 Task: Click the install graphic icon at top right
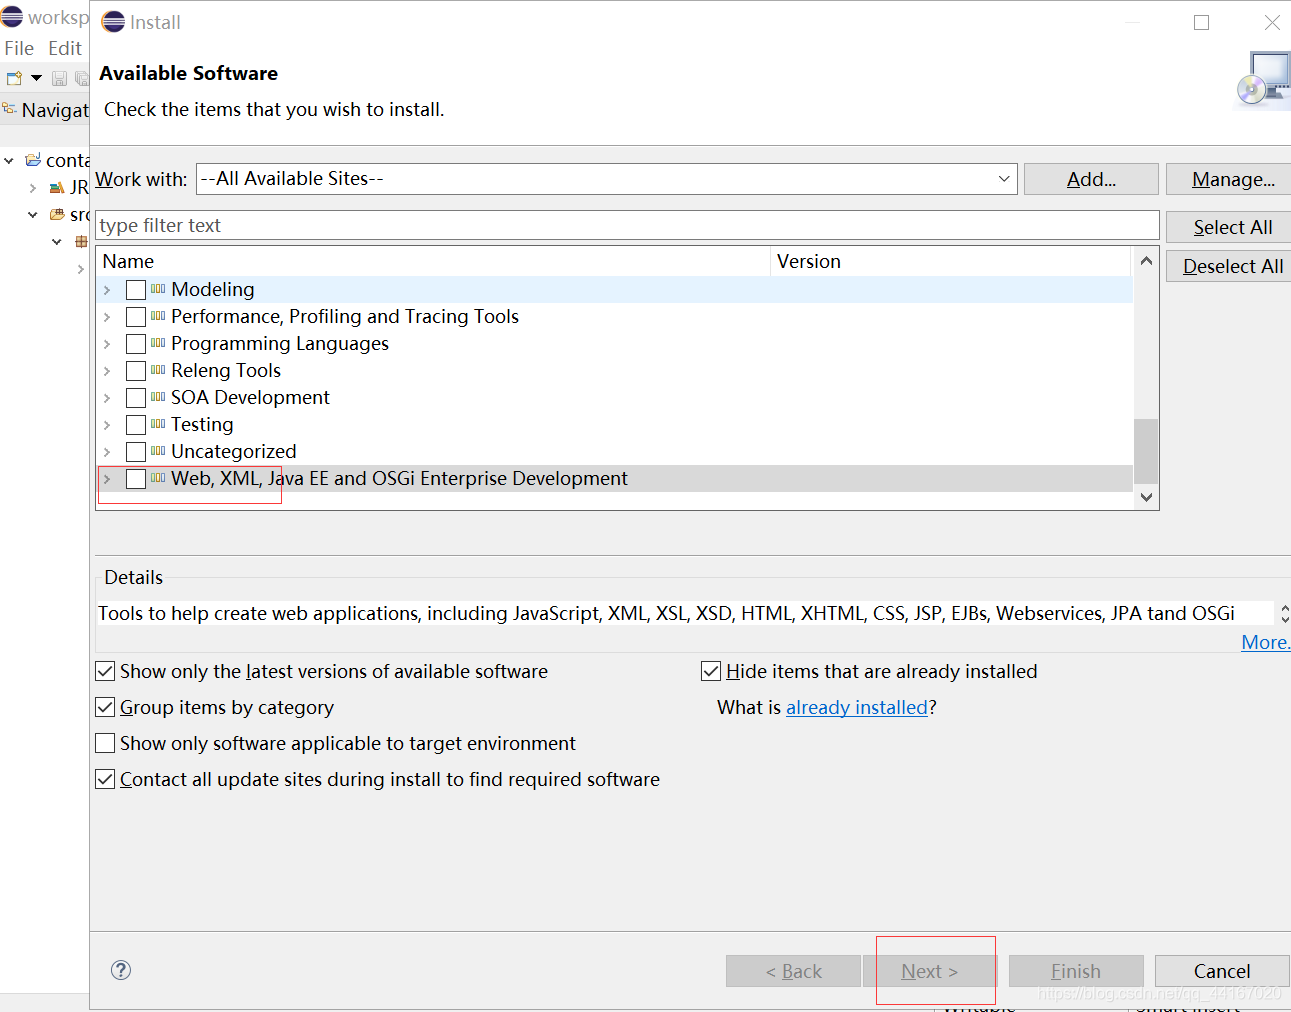click(x=1261, y=81)
